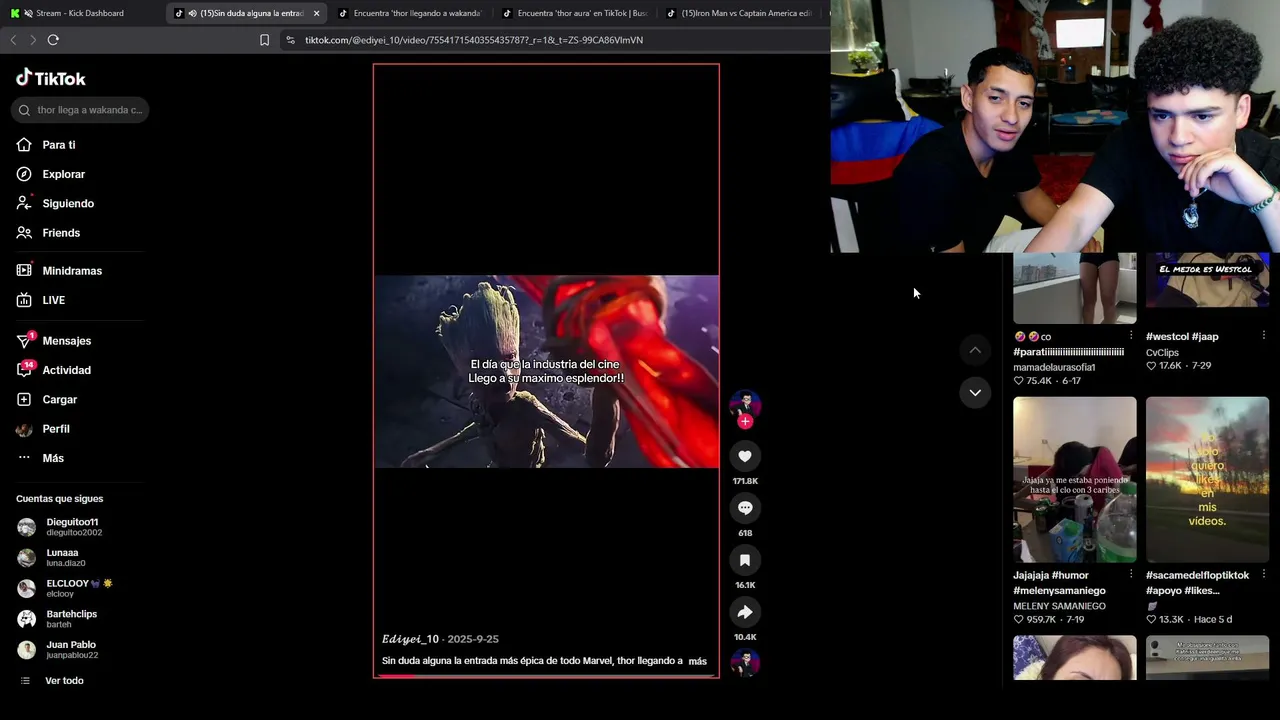Switch to 'thor llegando a wakanda' tab
Viewport: 1280px width, 720px height.
pyautogui.click(x=410, y=13)
